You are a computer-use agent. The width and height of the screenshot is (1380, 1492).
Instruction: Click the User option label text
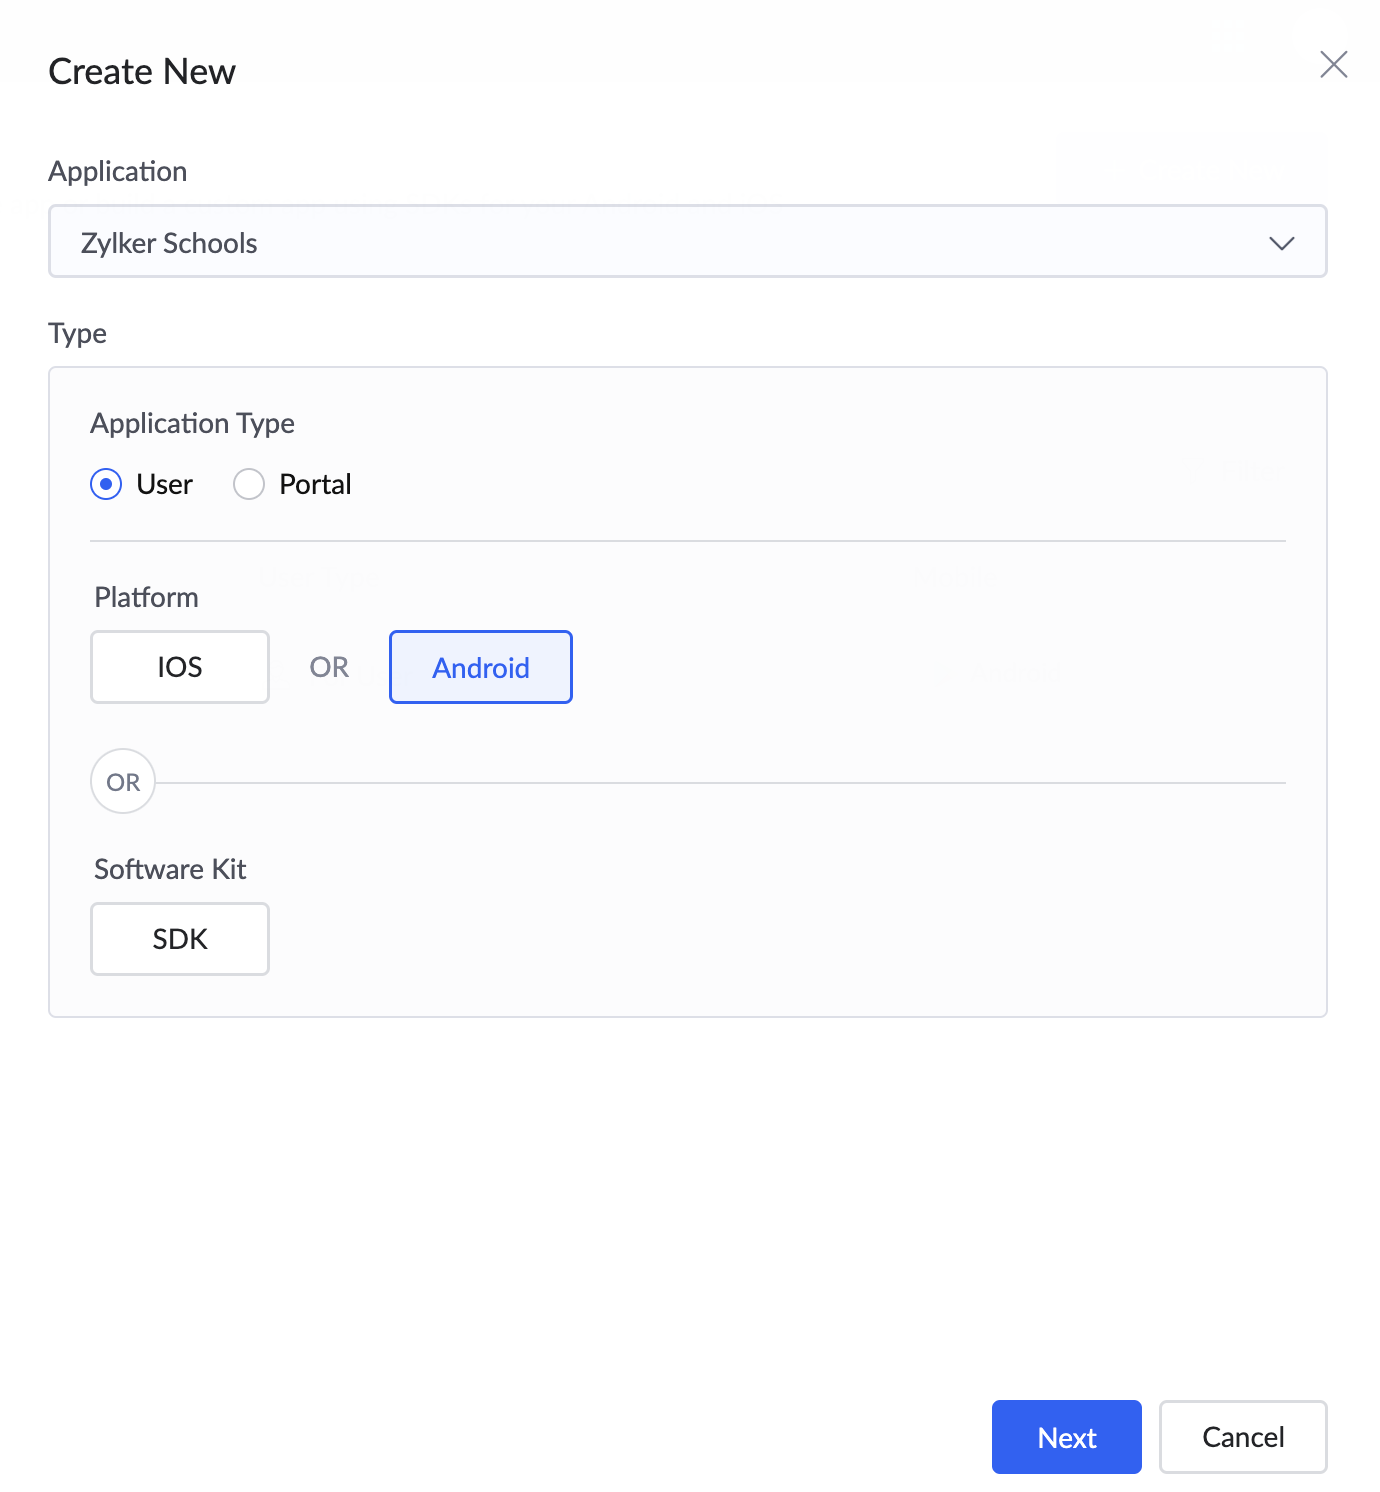(165, 485)
